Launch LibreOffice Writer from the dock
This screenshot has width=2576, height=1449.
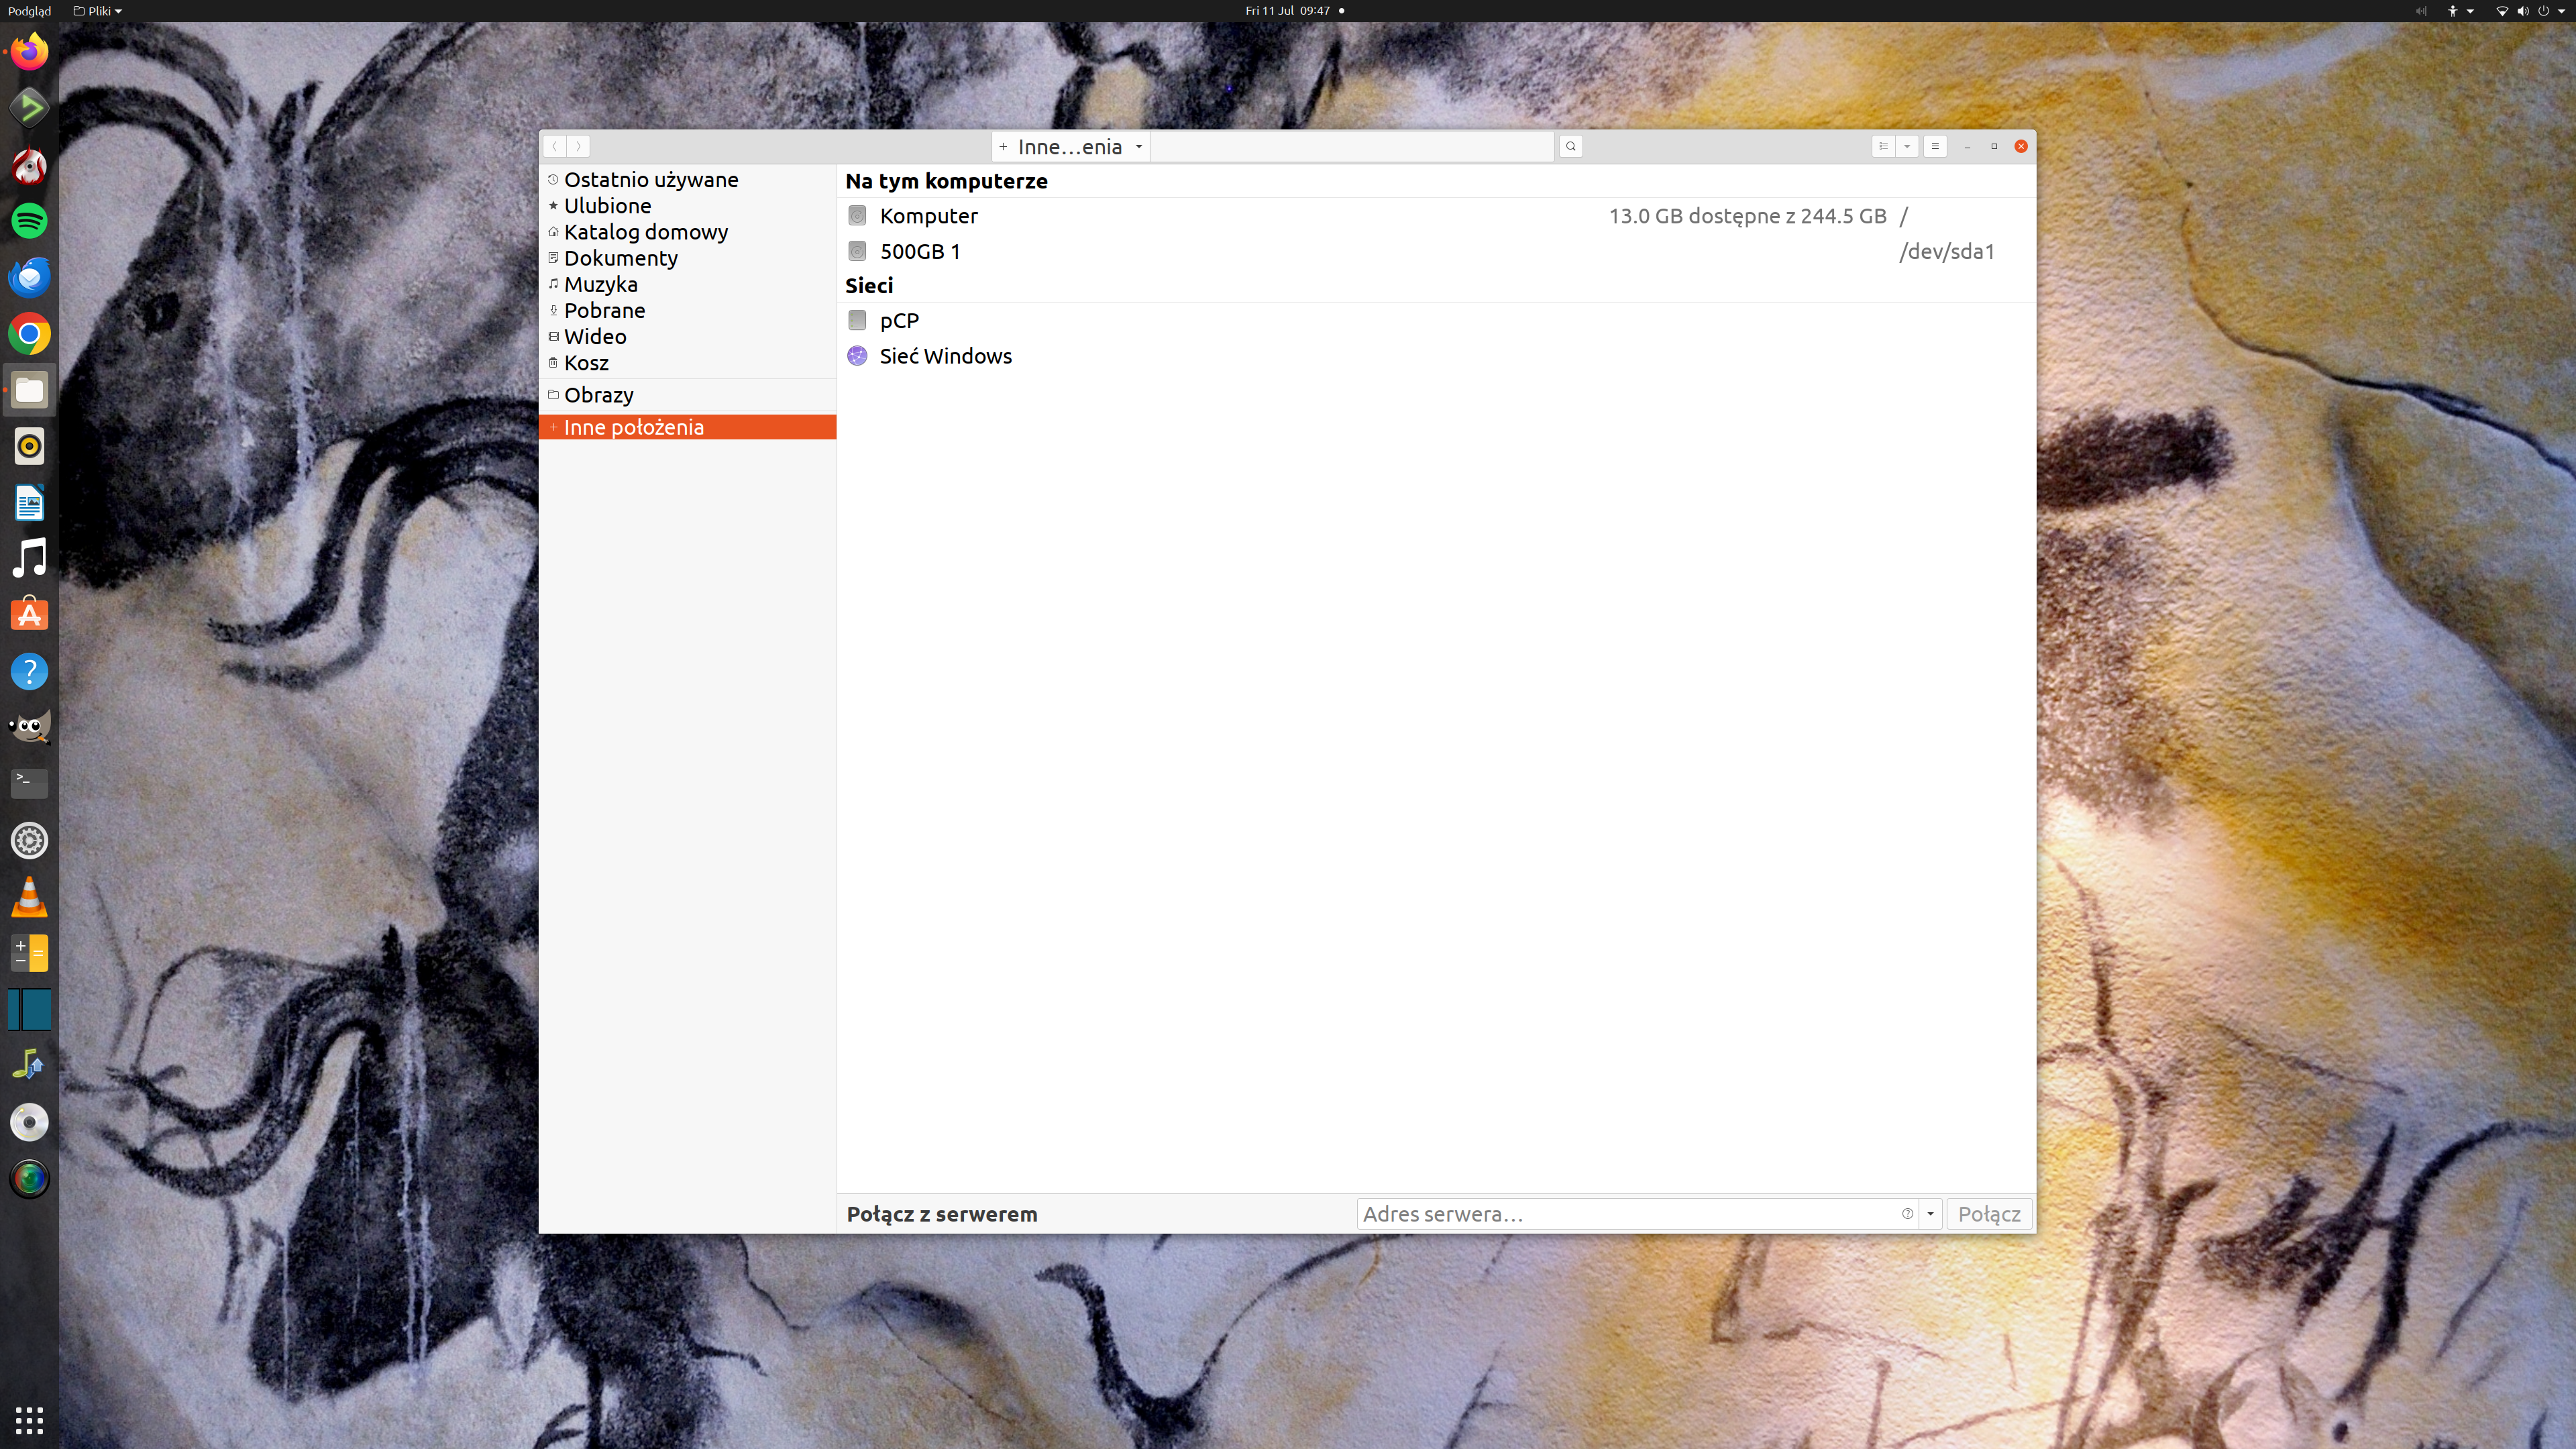click(29, 503)
